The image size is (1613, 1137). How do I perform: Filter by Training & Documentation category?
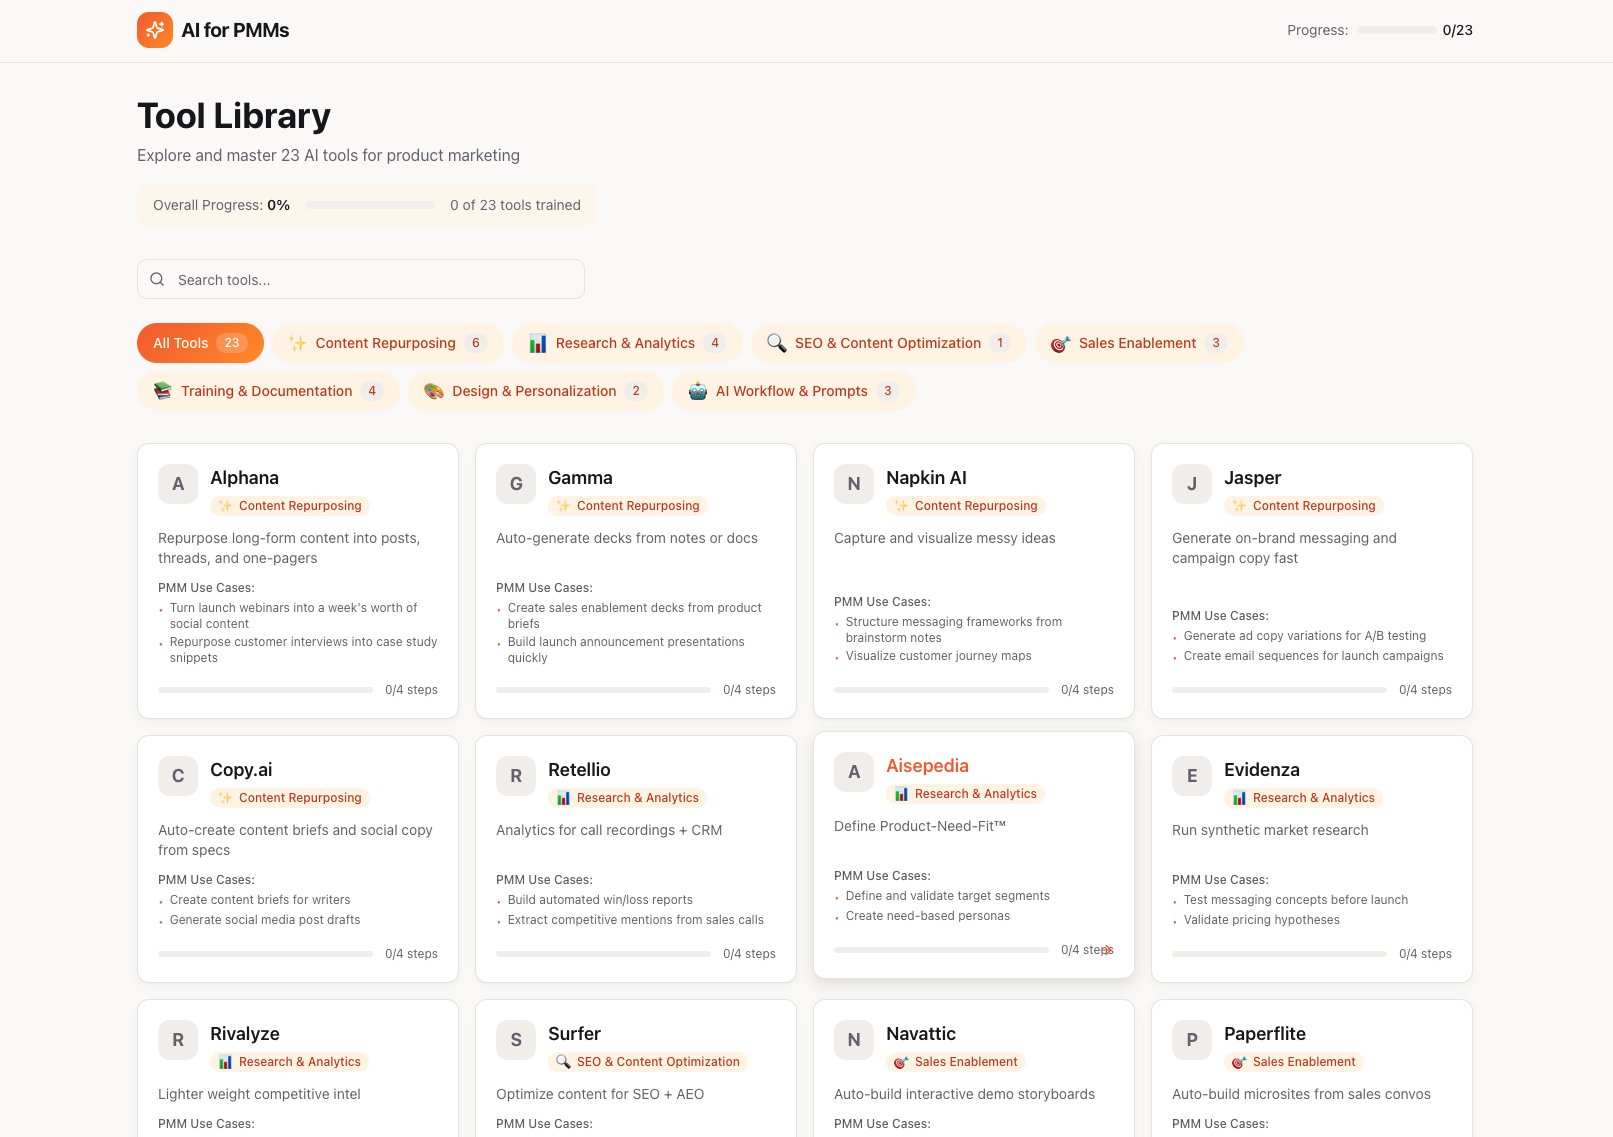click(268, 391)
